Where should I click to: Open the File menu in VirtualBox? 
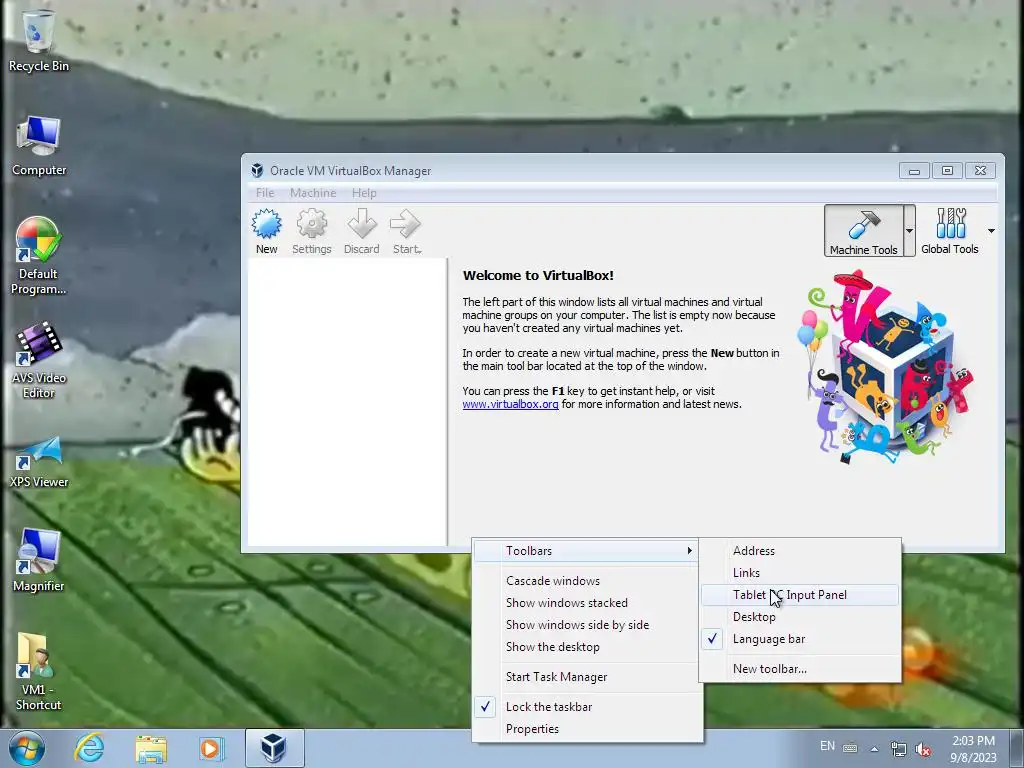(x=264, y=193)
